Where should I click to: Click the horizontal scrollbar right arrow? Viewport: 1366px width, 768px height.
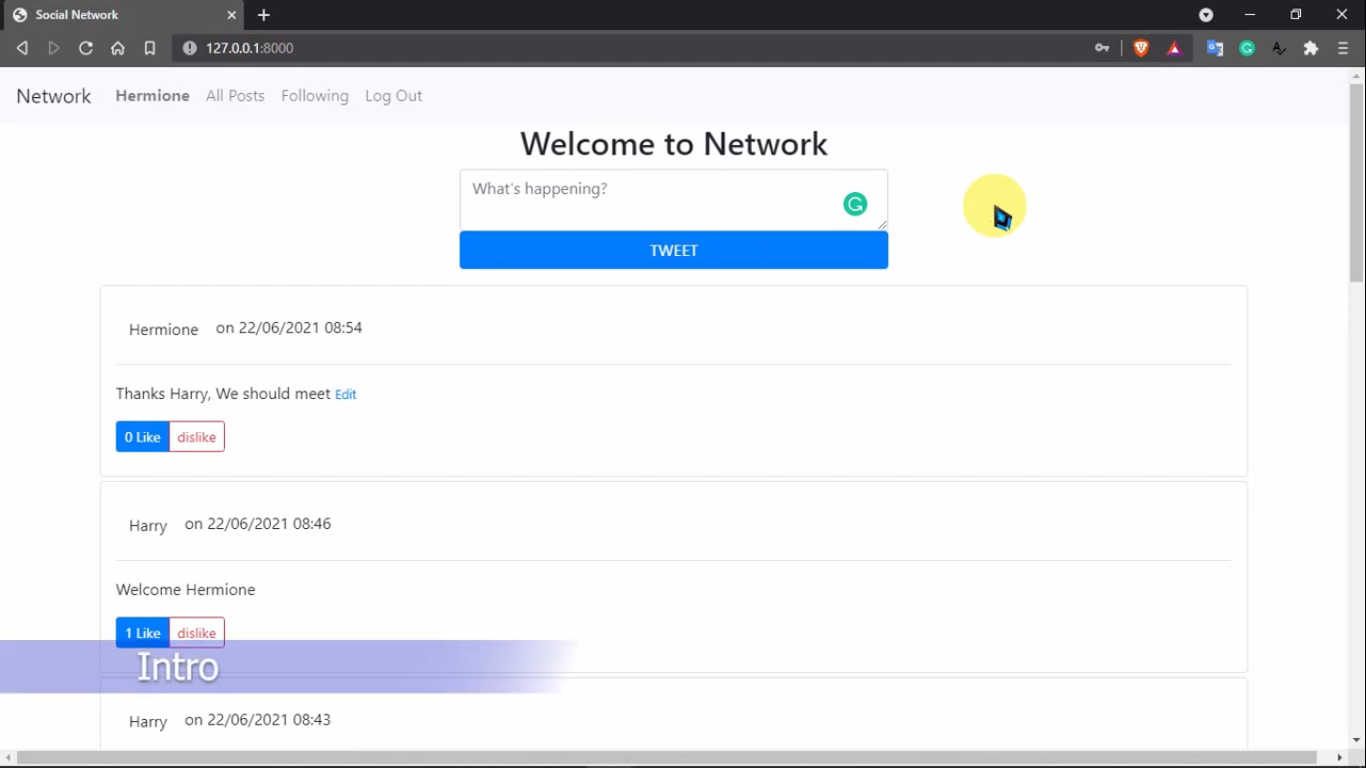coord(1340,758)
